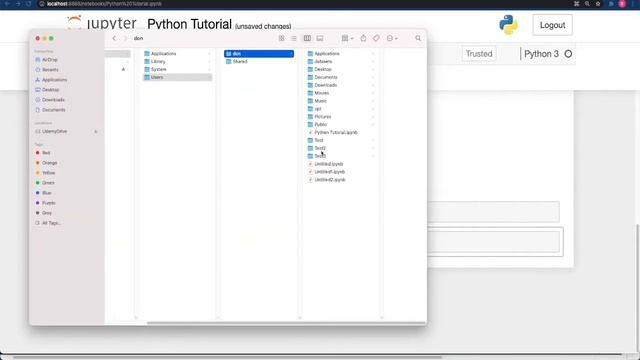
Task: Go forward in Finder window history
Action: (x=125, y=38)
